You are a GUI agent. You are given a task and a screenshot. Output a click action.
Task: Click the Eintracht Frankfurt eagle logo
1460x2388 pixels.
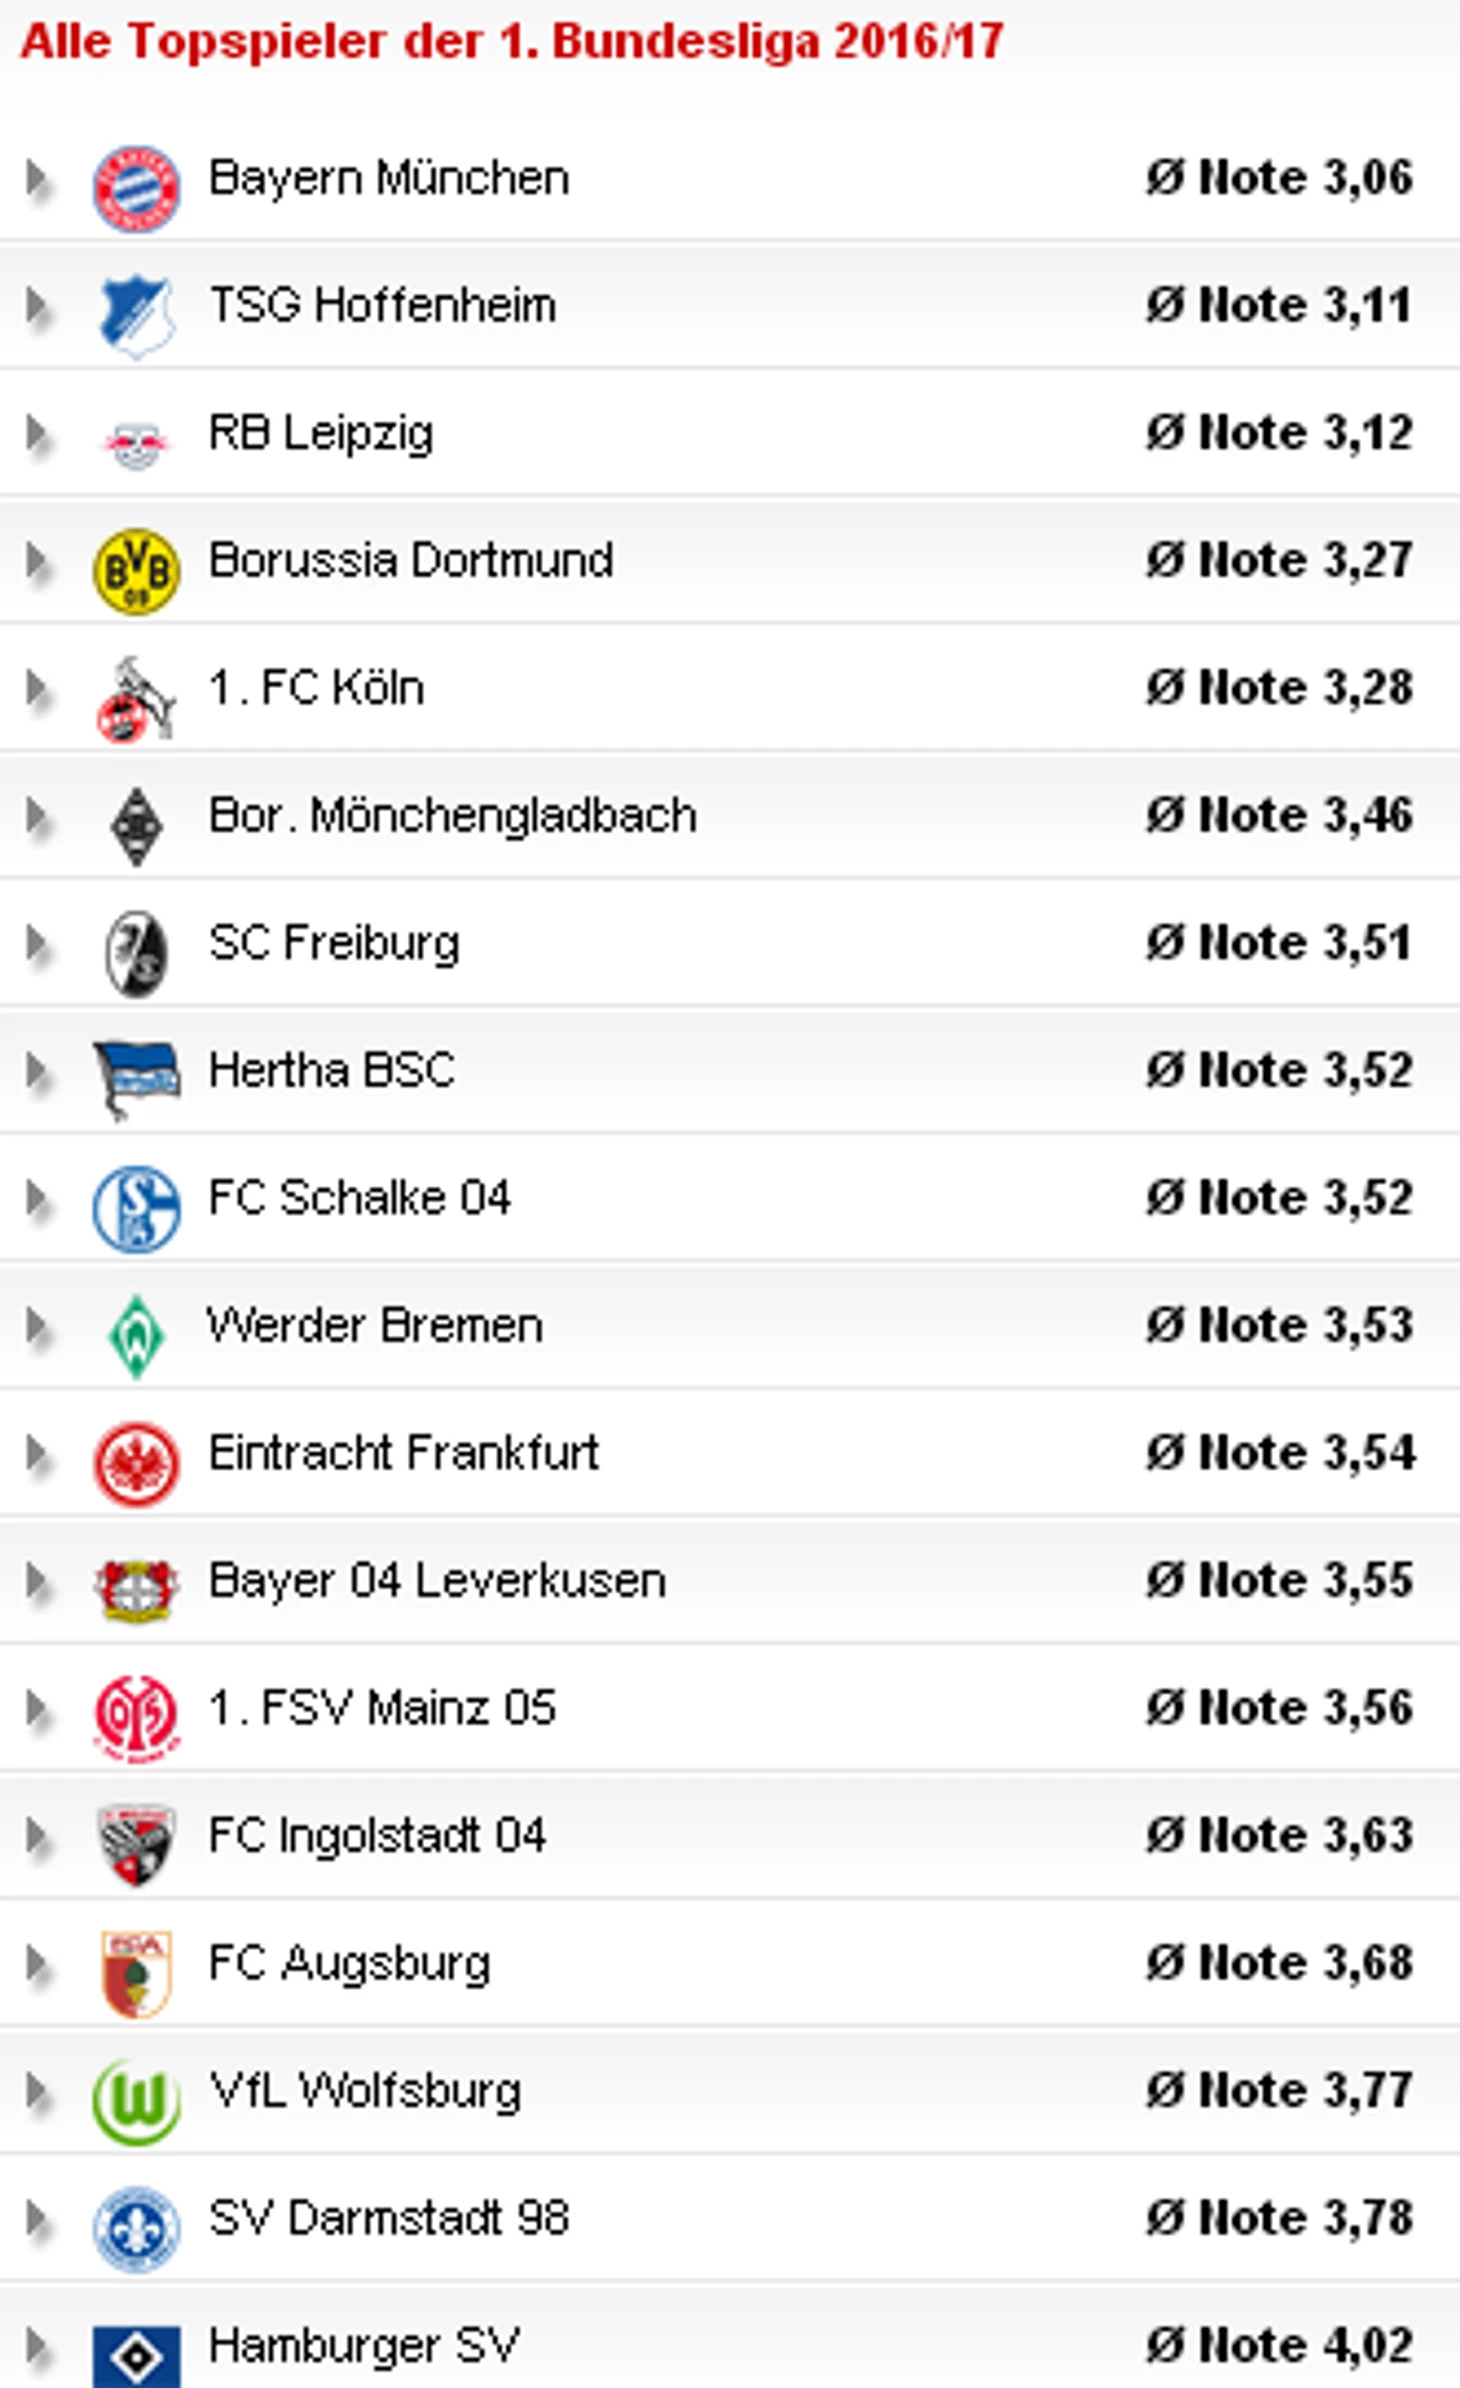pos(136,1463)
